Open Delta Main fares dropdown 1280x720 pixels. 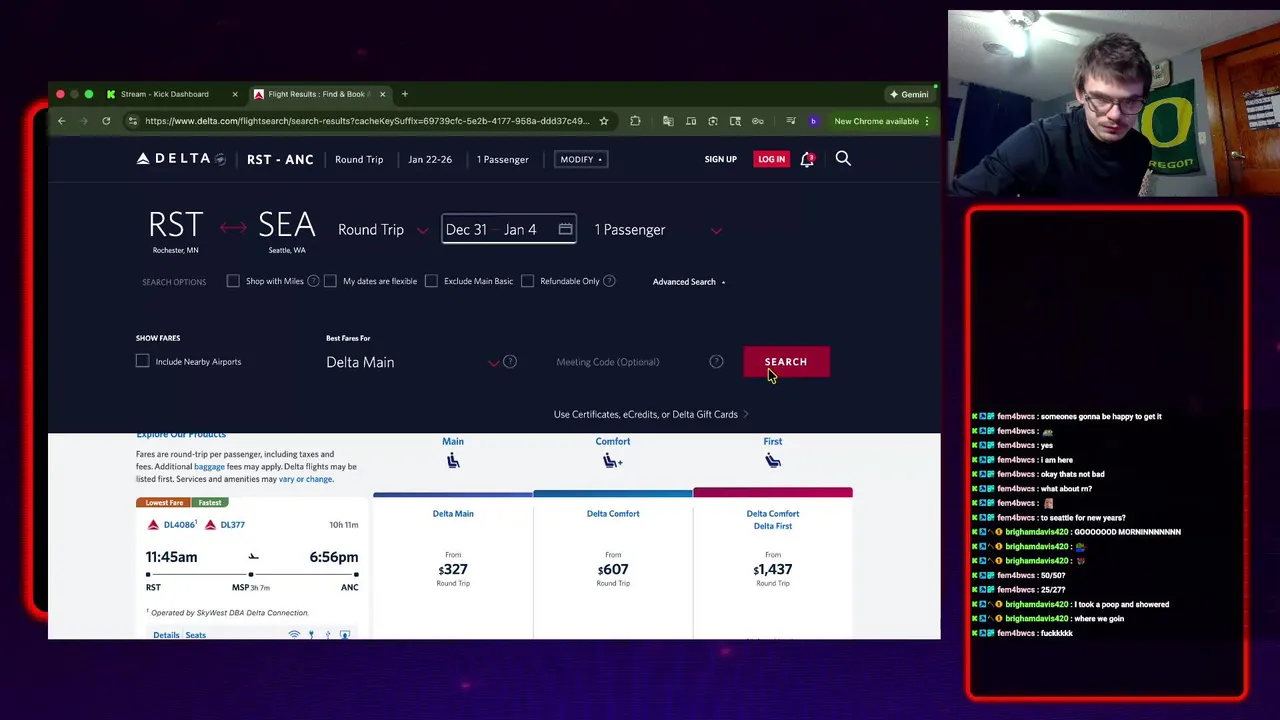point(412,362)
